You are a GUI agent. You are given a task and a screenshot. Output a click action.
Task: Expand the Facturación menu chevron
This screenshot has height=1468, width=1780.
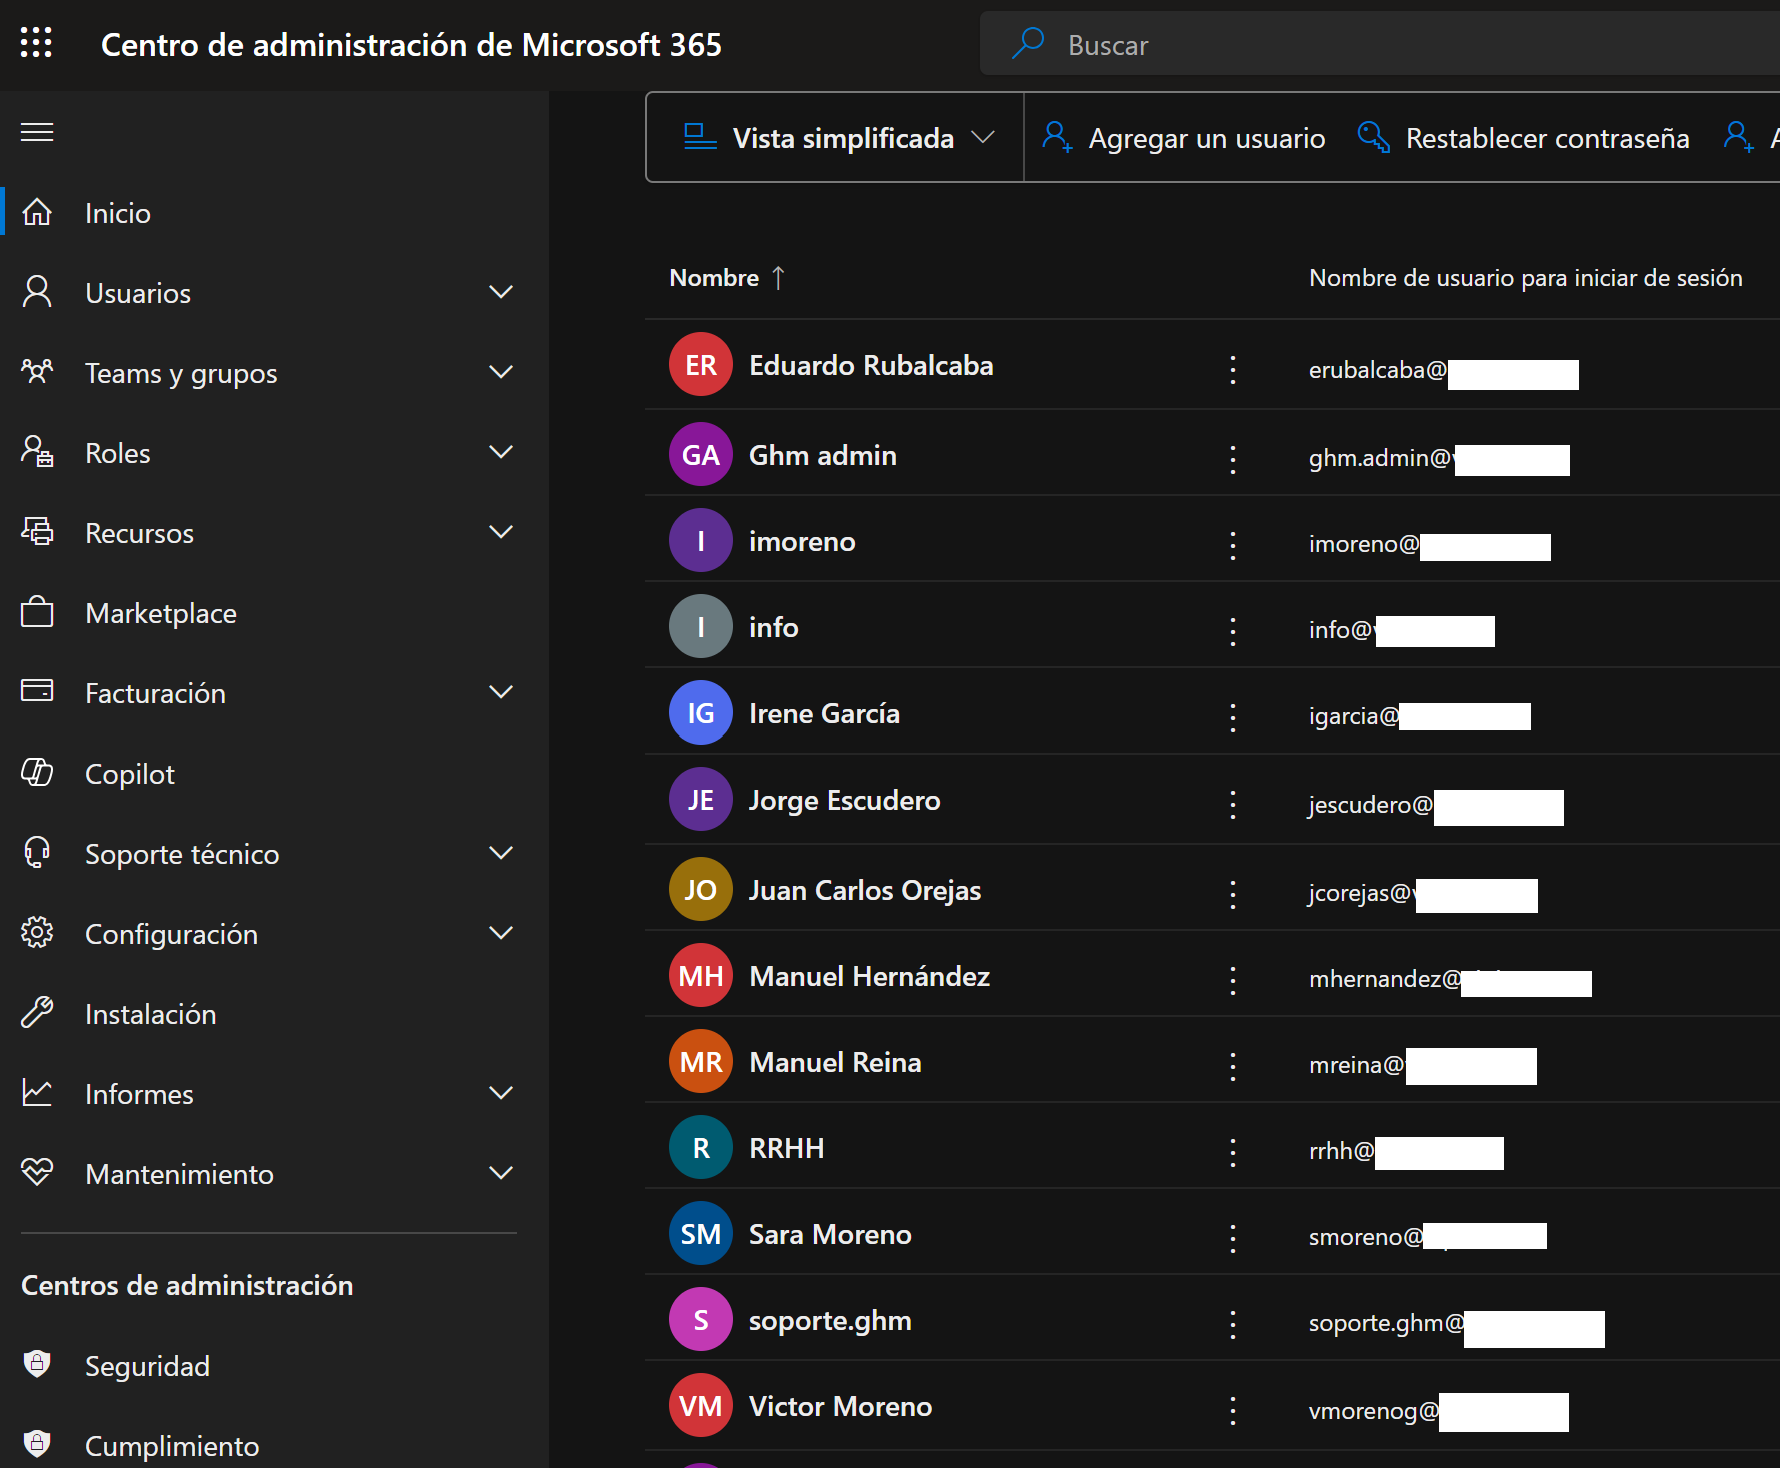500,692
